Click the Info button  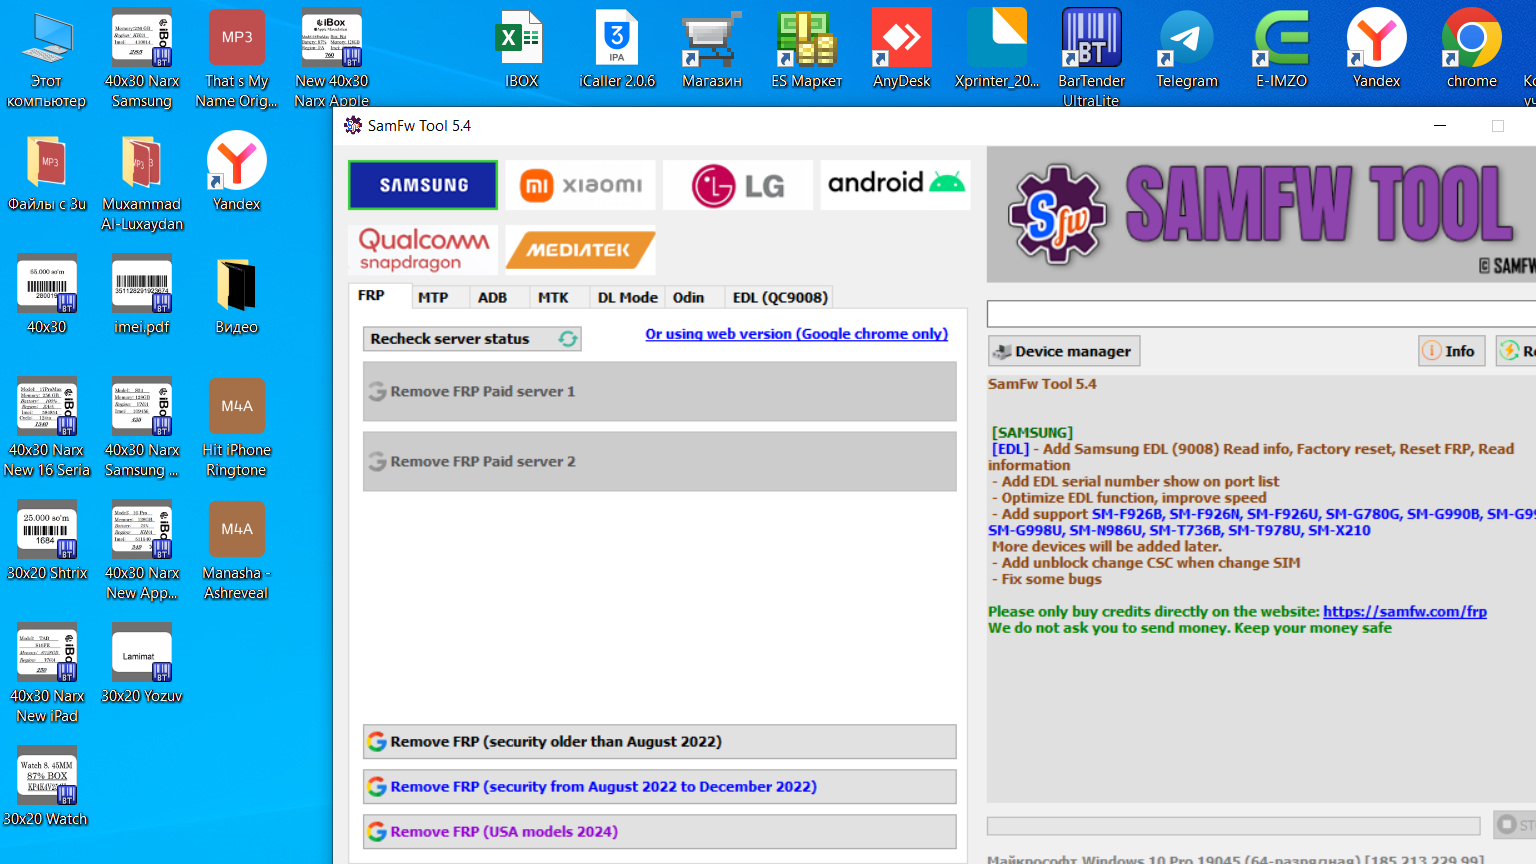1452,351
